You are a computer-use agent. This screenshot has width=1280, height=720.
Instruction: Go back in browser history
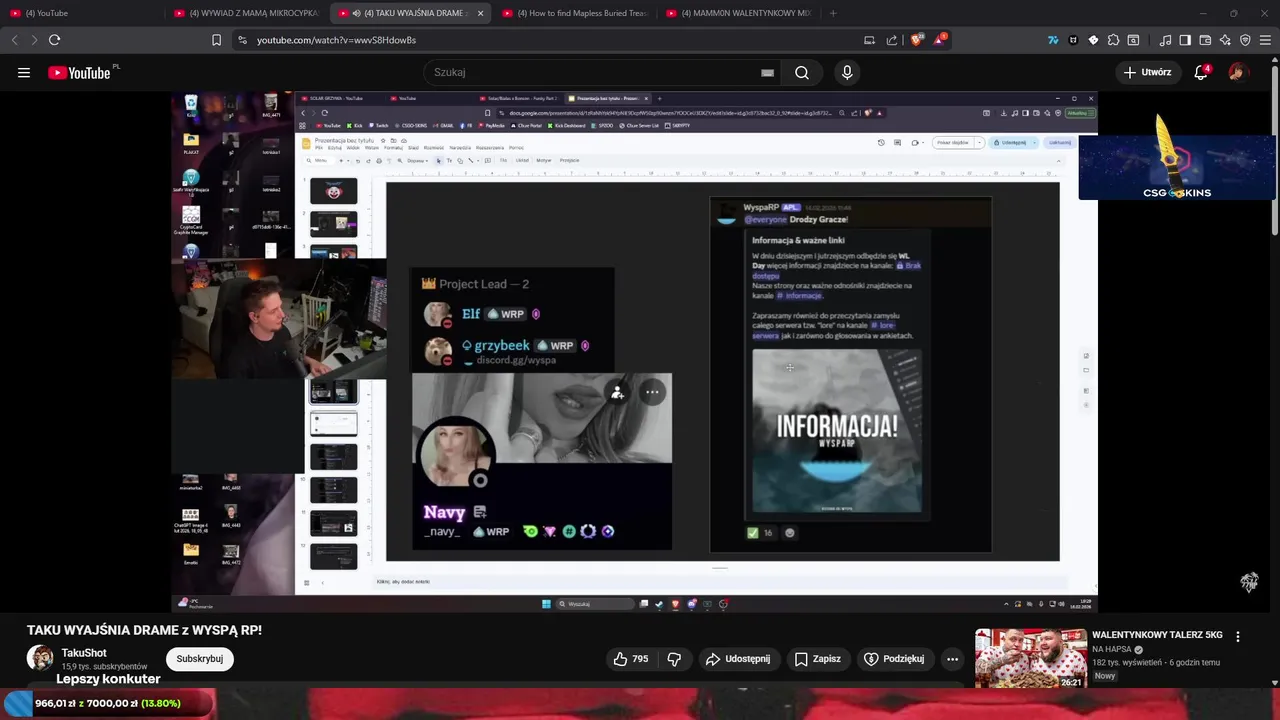click(x=14, y=40)
